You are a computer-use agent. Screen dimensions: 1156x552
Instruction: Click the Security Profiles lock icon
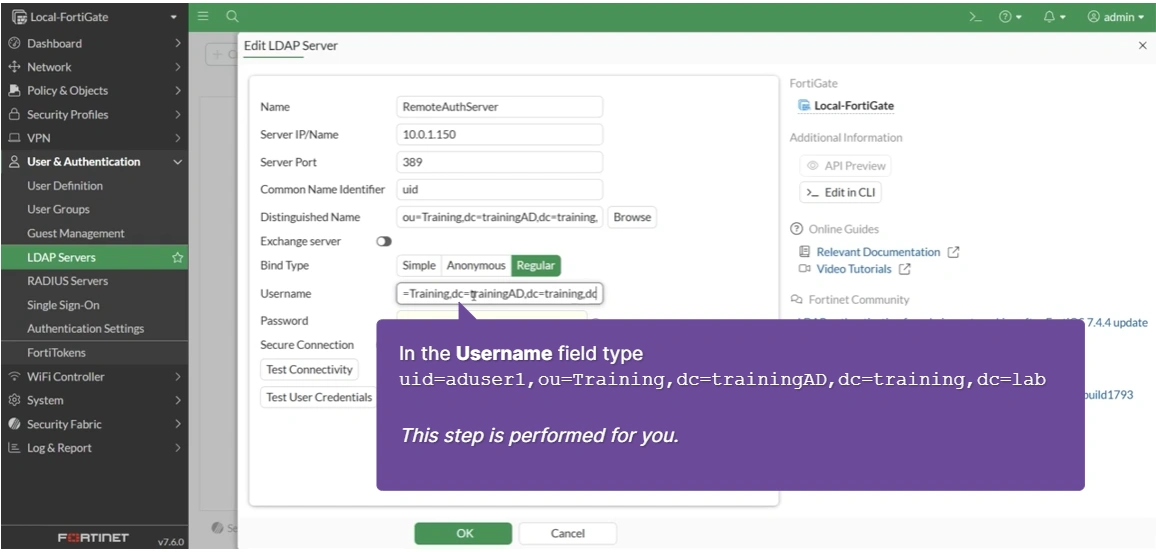tap(13, 114)
